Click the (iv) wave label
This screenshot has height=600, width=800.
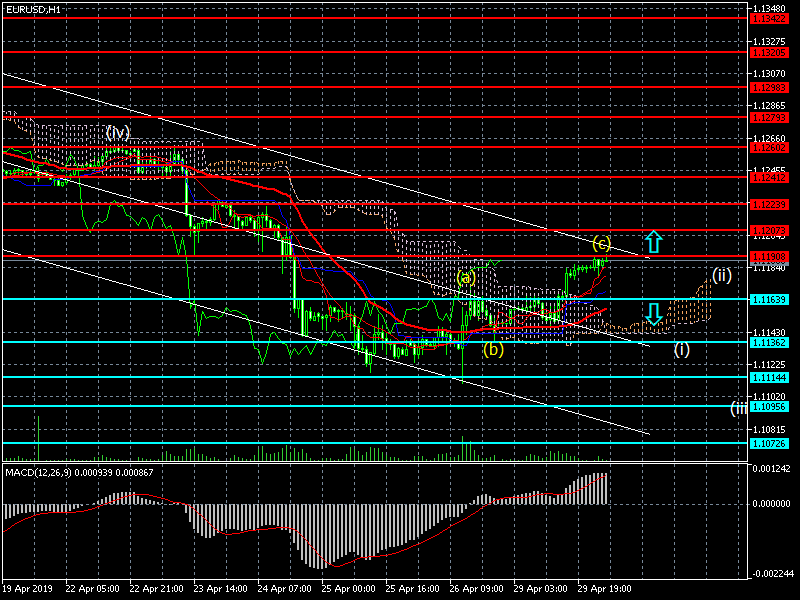pyautogui.click(x=119, y=132)
